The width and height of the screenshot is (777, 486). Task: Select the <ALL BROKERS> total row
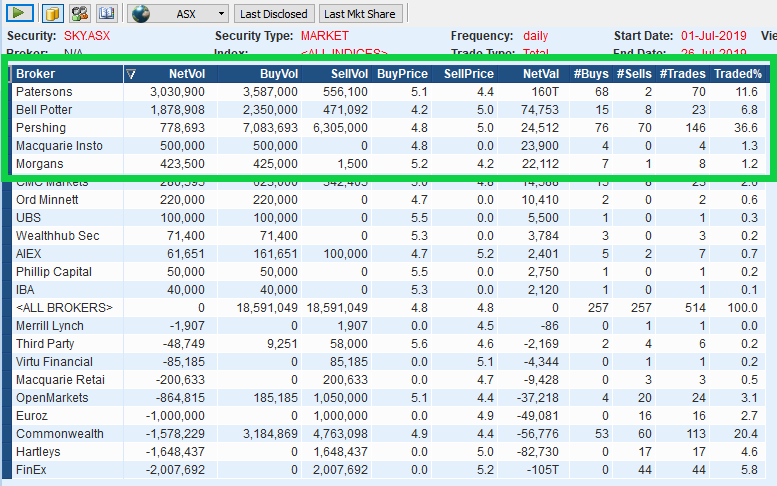point(389,308)
